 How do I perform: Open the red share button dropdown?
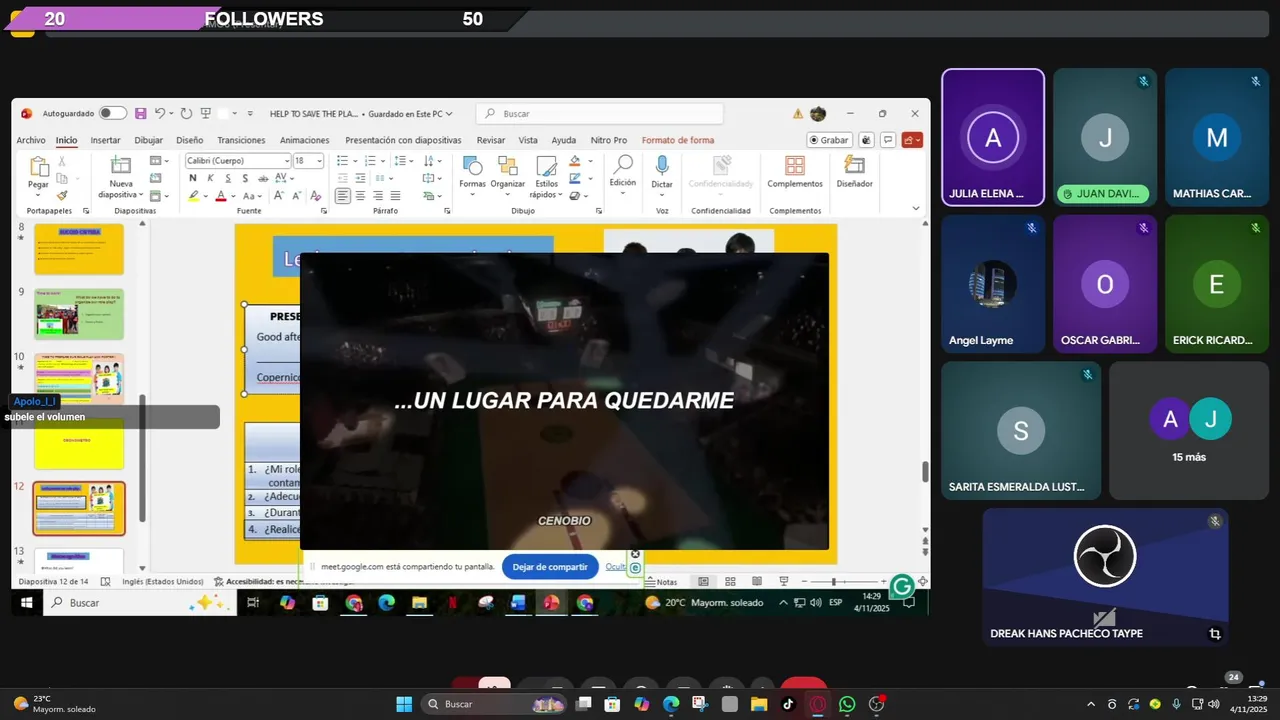[912, 140]
